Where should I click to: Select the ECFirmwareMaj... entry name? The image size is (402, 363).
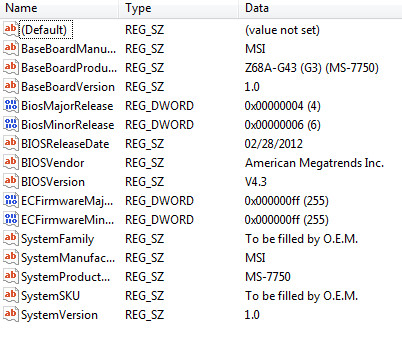(x=67, y=201)
